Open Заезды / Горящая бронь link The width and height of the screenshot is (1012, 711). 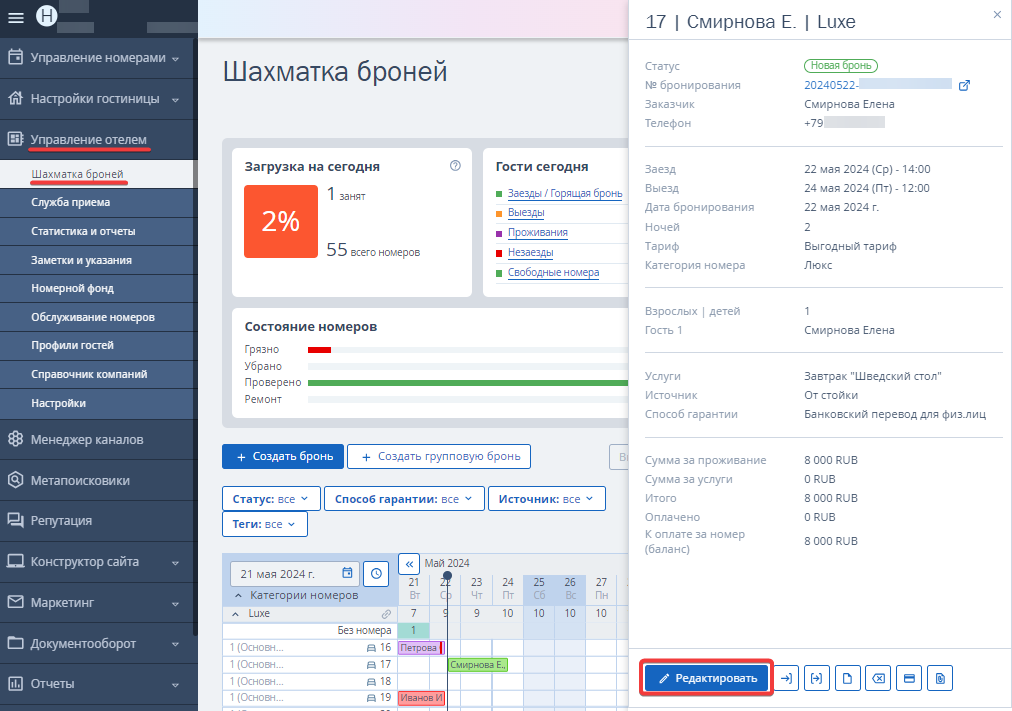click(x=565, y=193)
